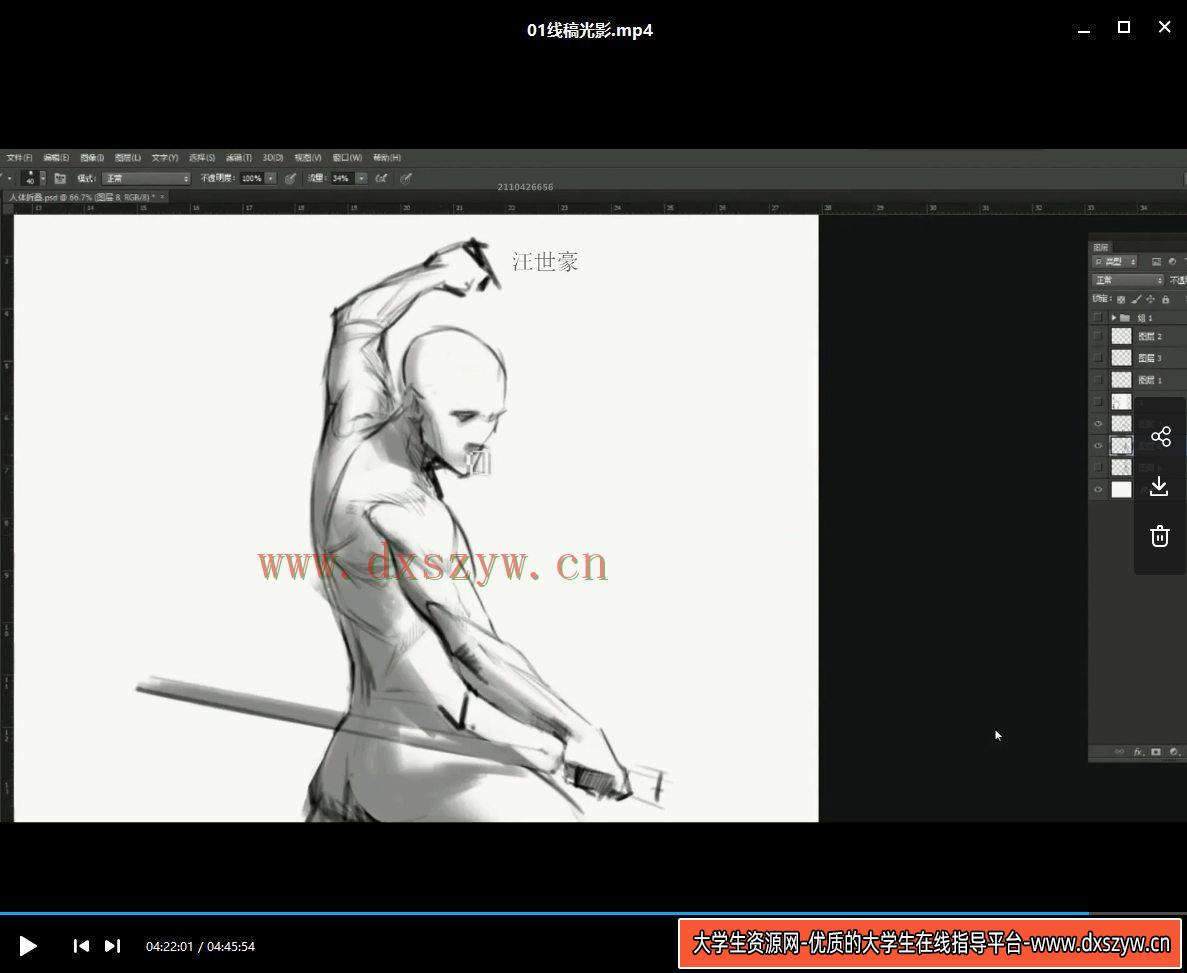1187x973 pixels.
Task: Open the 滤镜(T) menu
Action: [238, 157]
